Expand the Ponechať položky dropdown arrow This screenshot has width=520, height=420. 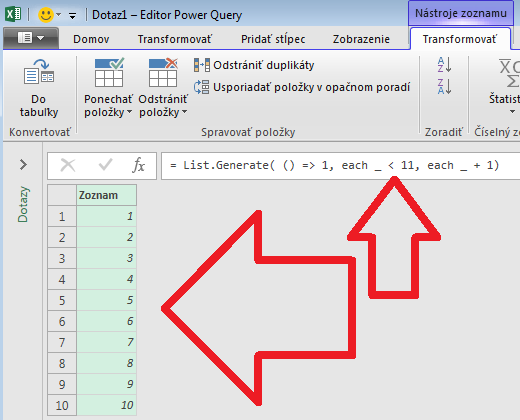[130, 112]
